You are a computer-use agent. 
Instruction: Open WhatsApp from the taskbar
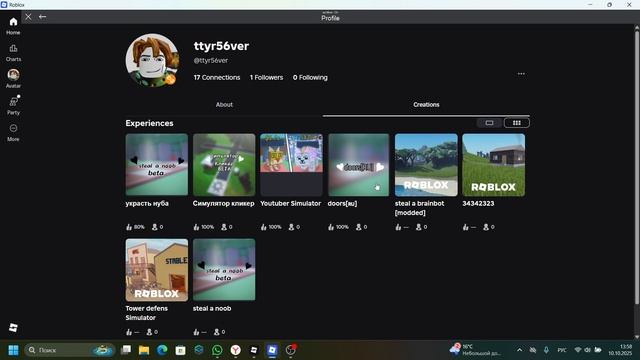coord(217,350)
